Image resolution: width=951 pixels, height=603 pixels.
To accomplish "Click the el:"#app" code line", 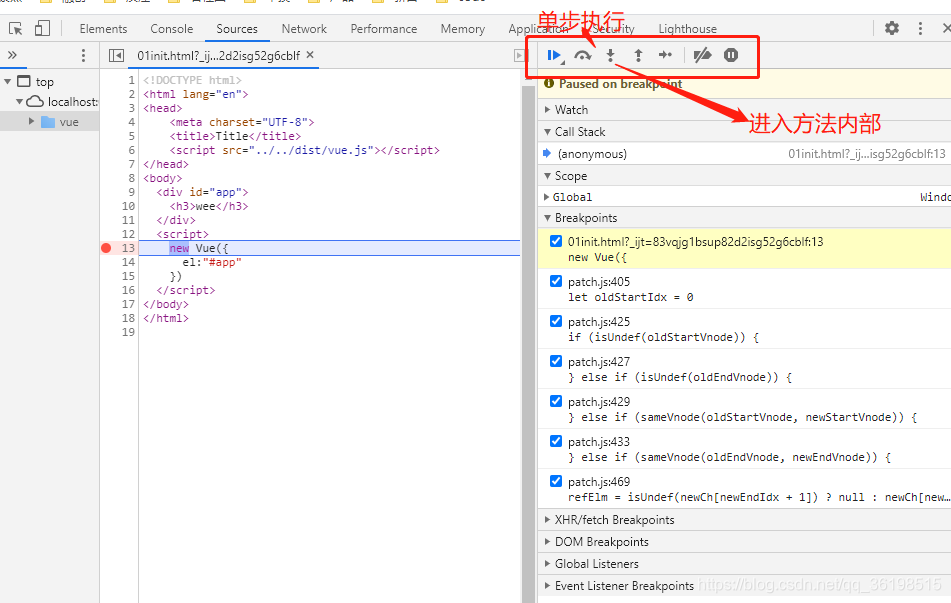I will [212, 262].
